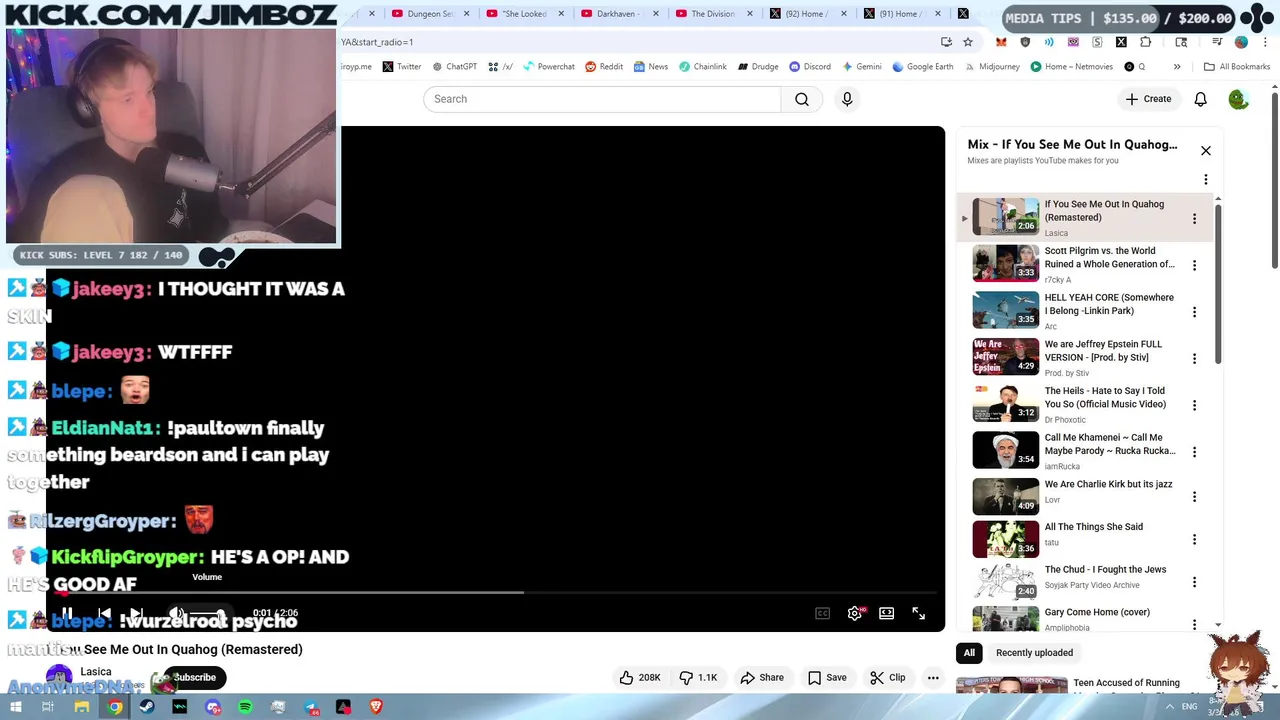Open Steam from the taskbar

click(147, 707)
